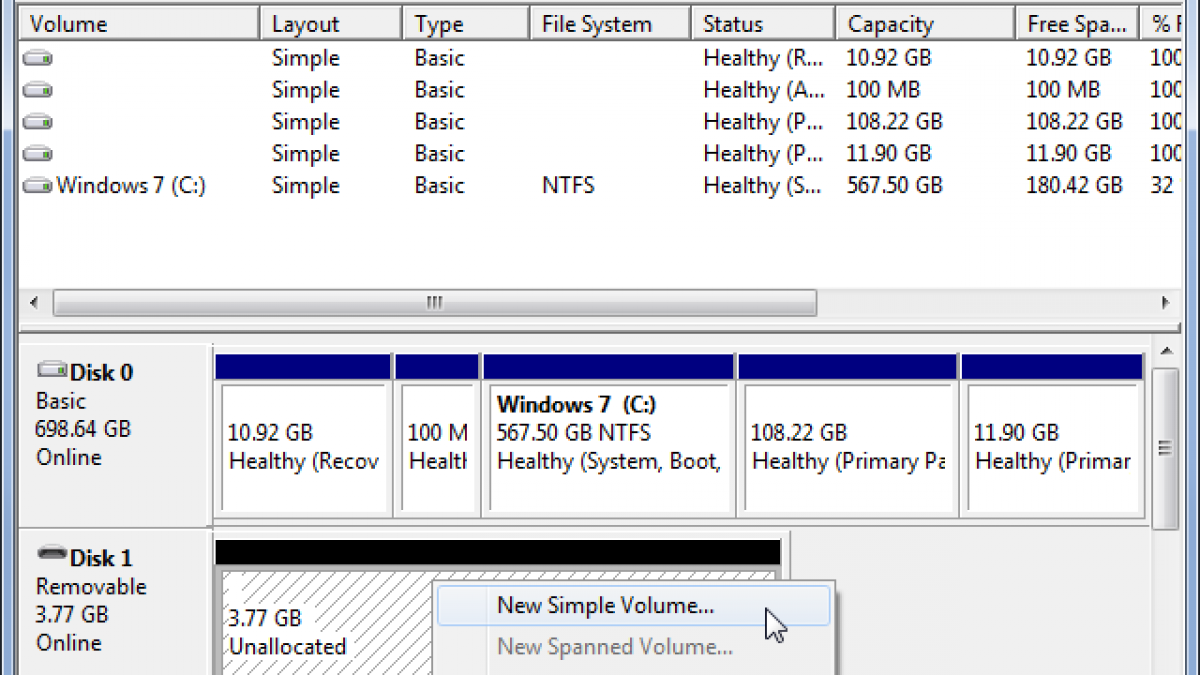Click the Disk 1 removable drive icon
This screenshot has width=1200, height=675.
click(x=51, y=555)
